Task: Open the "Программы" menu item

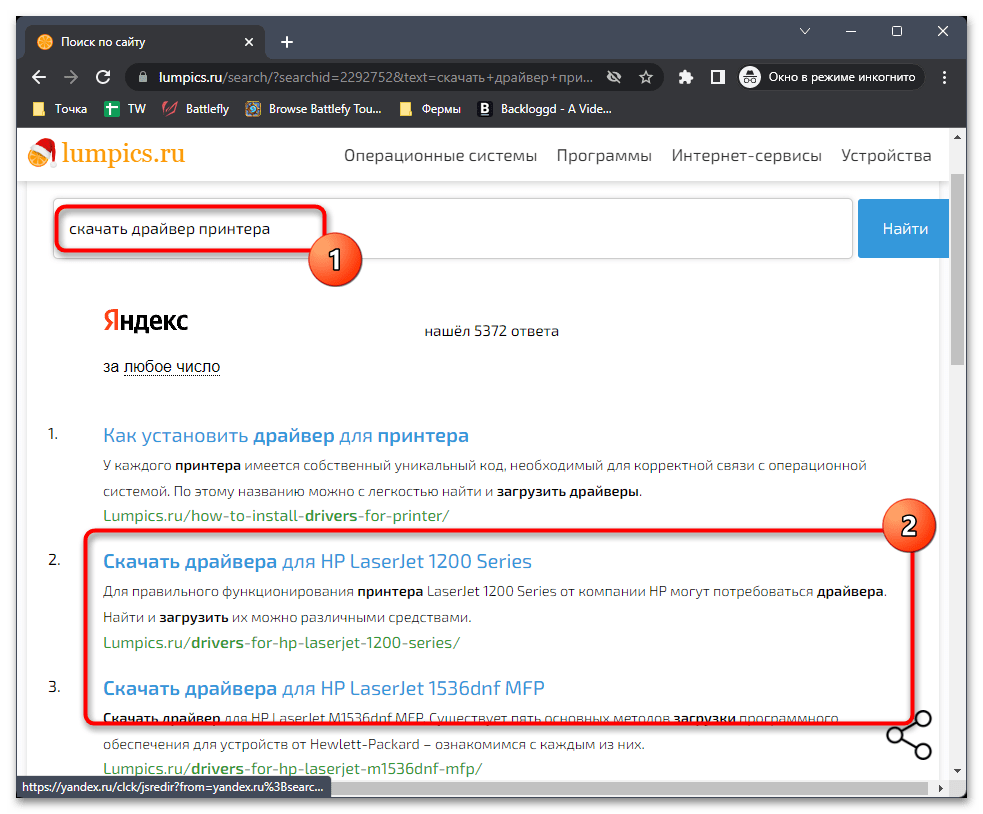Action: click(604, 156)
